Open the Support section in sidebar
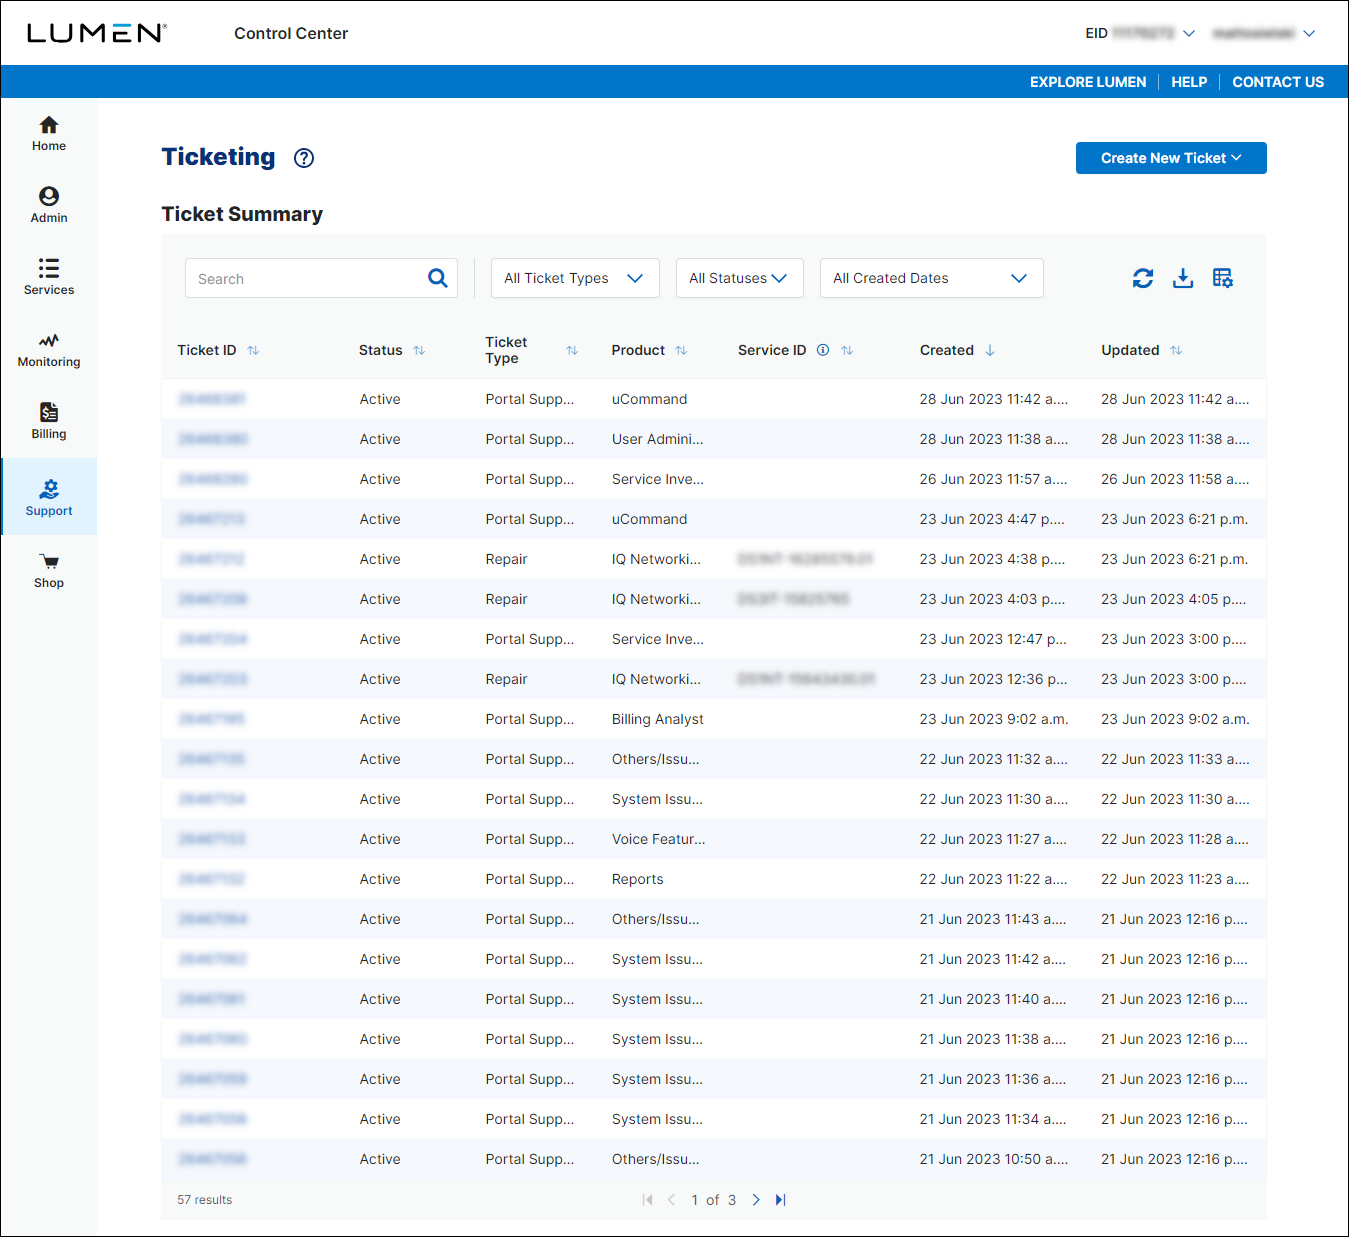This screenshot has height=1237, width=1349. pos(48,497)
